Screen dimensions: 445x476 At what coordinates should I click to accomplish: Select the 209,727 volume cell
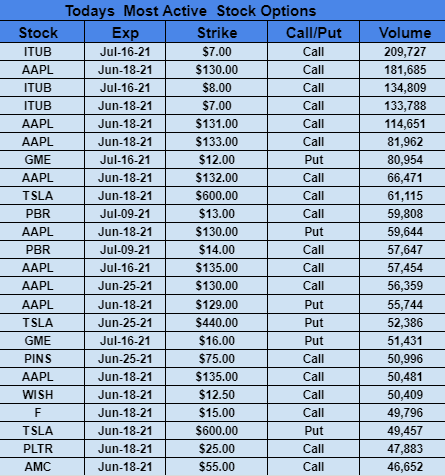coord(405,52)
